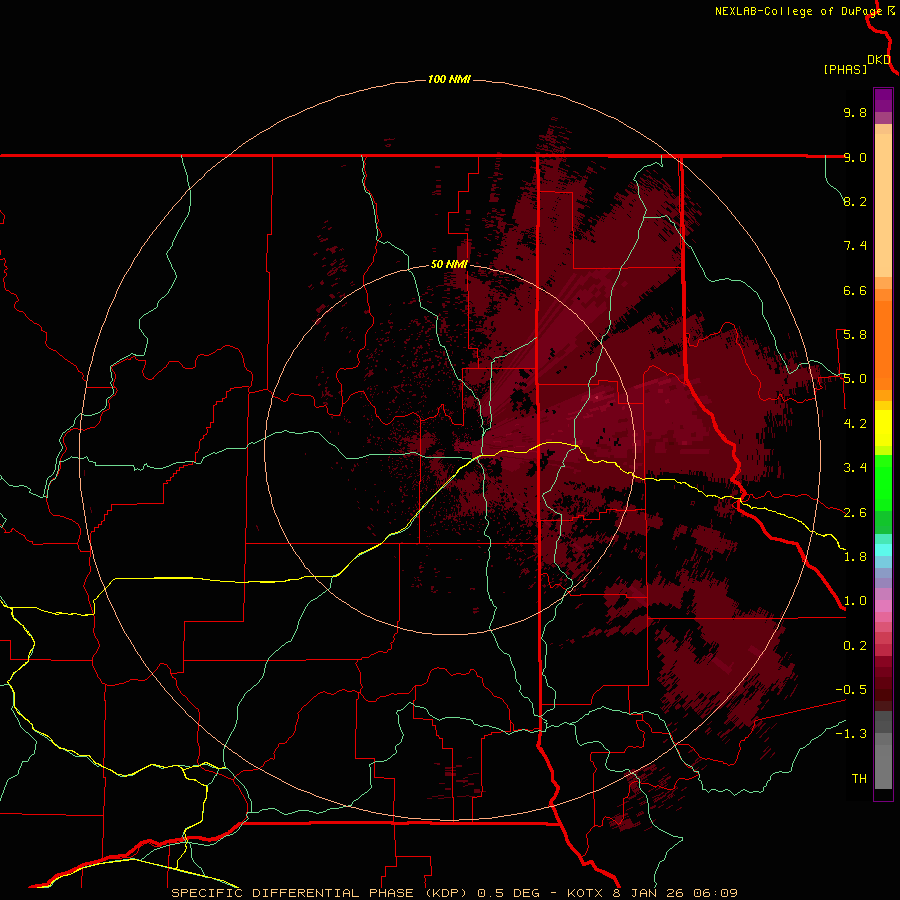
Task: Click the -0.5 value on the color scale
Action: point(851,690)
